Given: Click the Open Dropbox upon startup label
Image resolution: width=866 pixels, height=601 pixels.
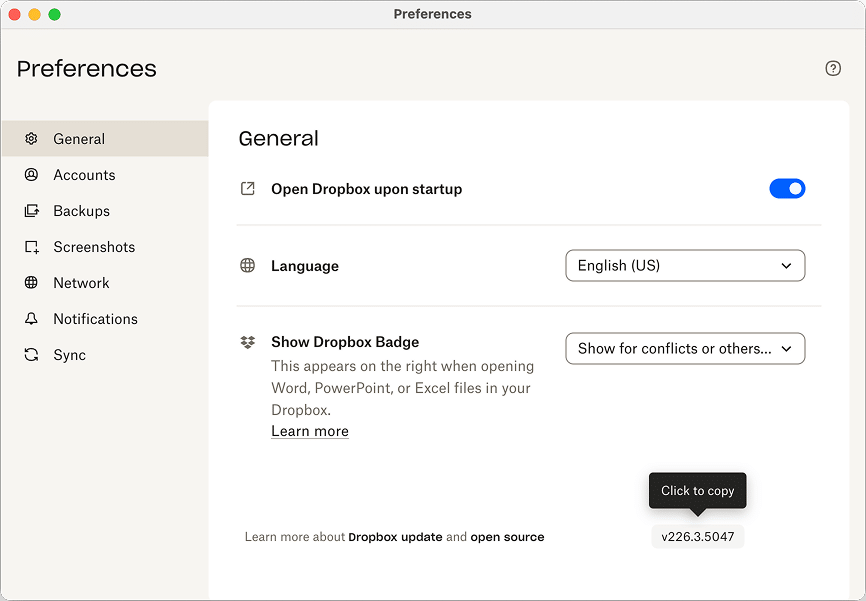Looking at the screenshot, I should 367,189.
